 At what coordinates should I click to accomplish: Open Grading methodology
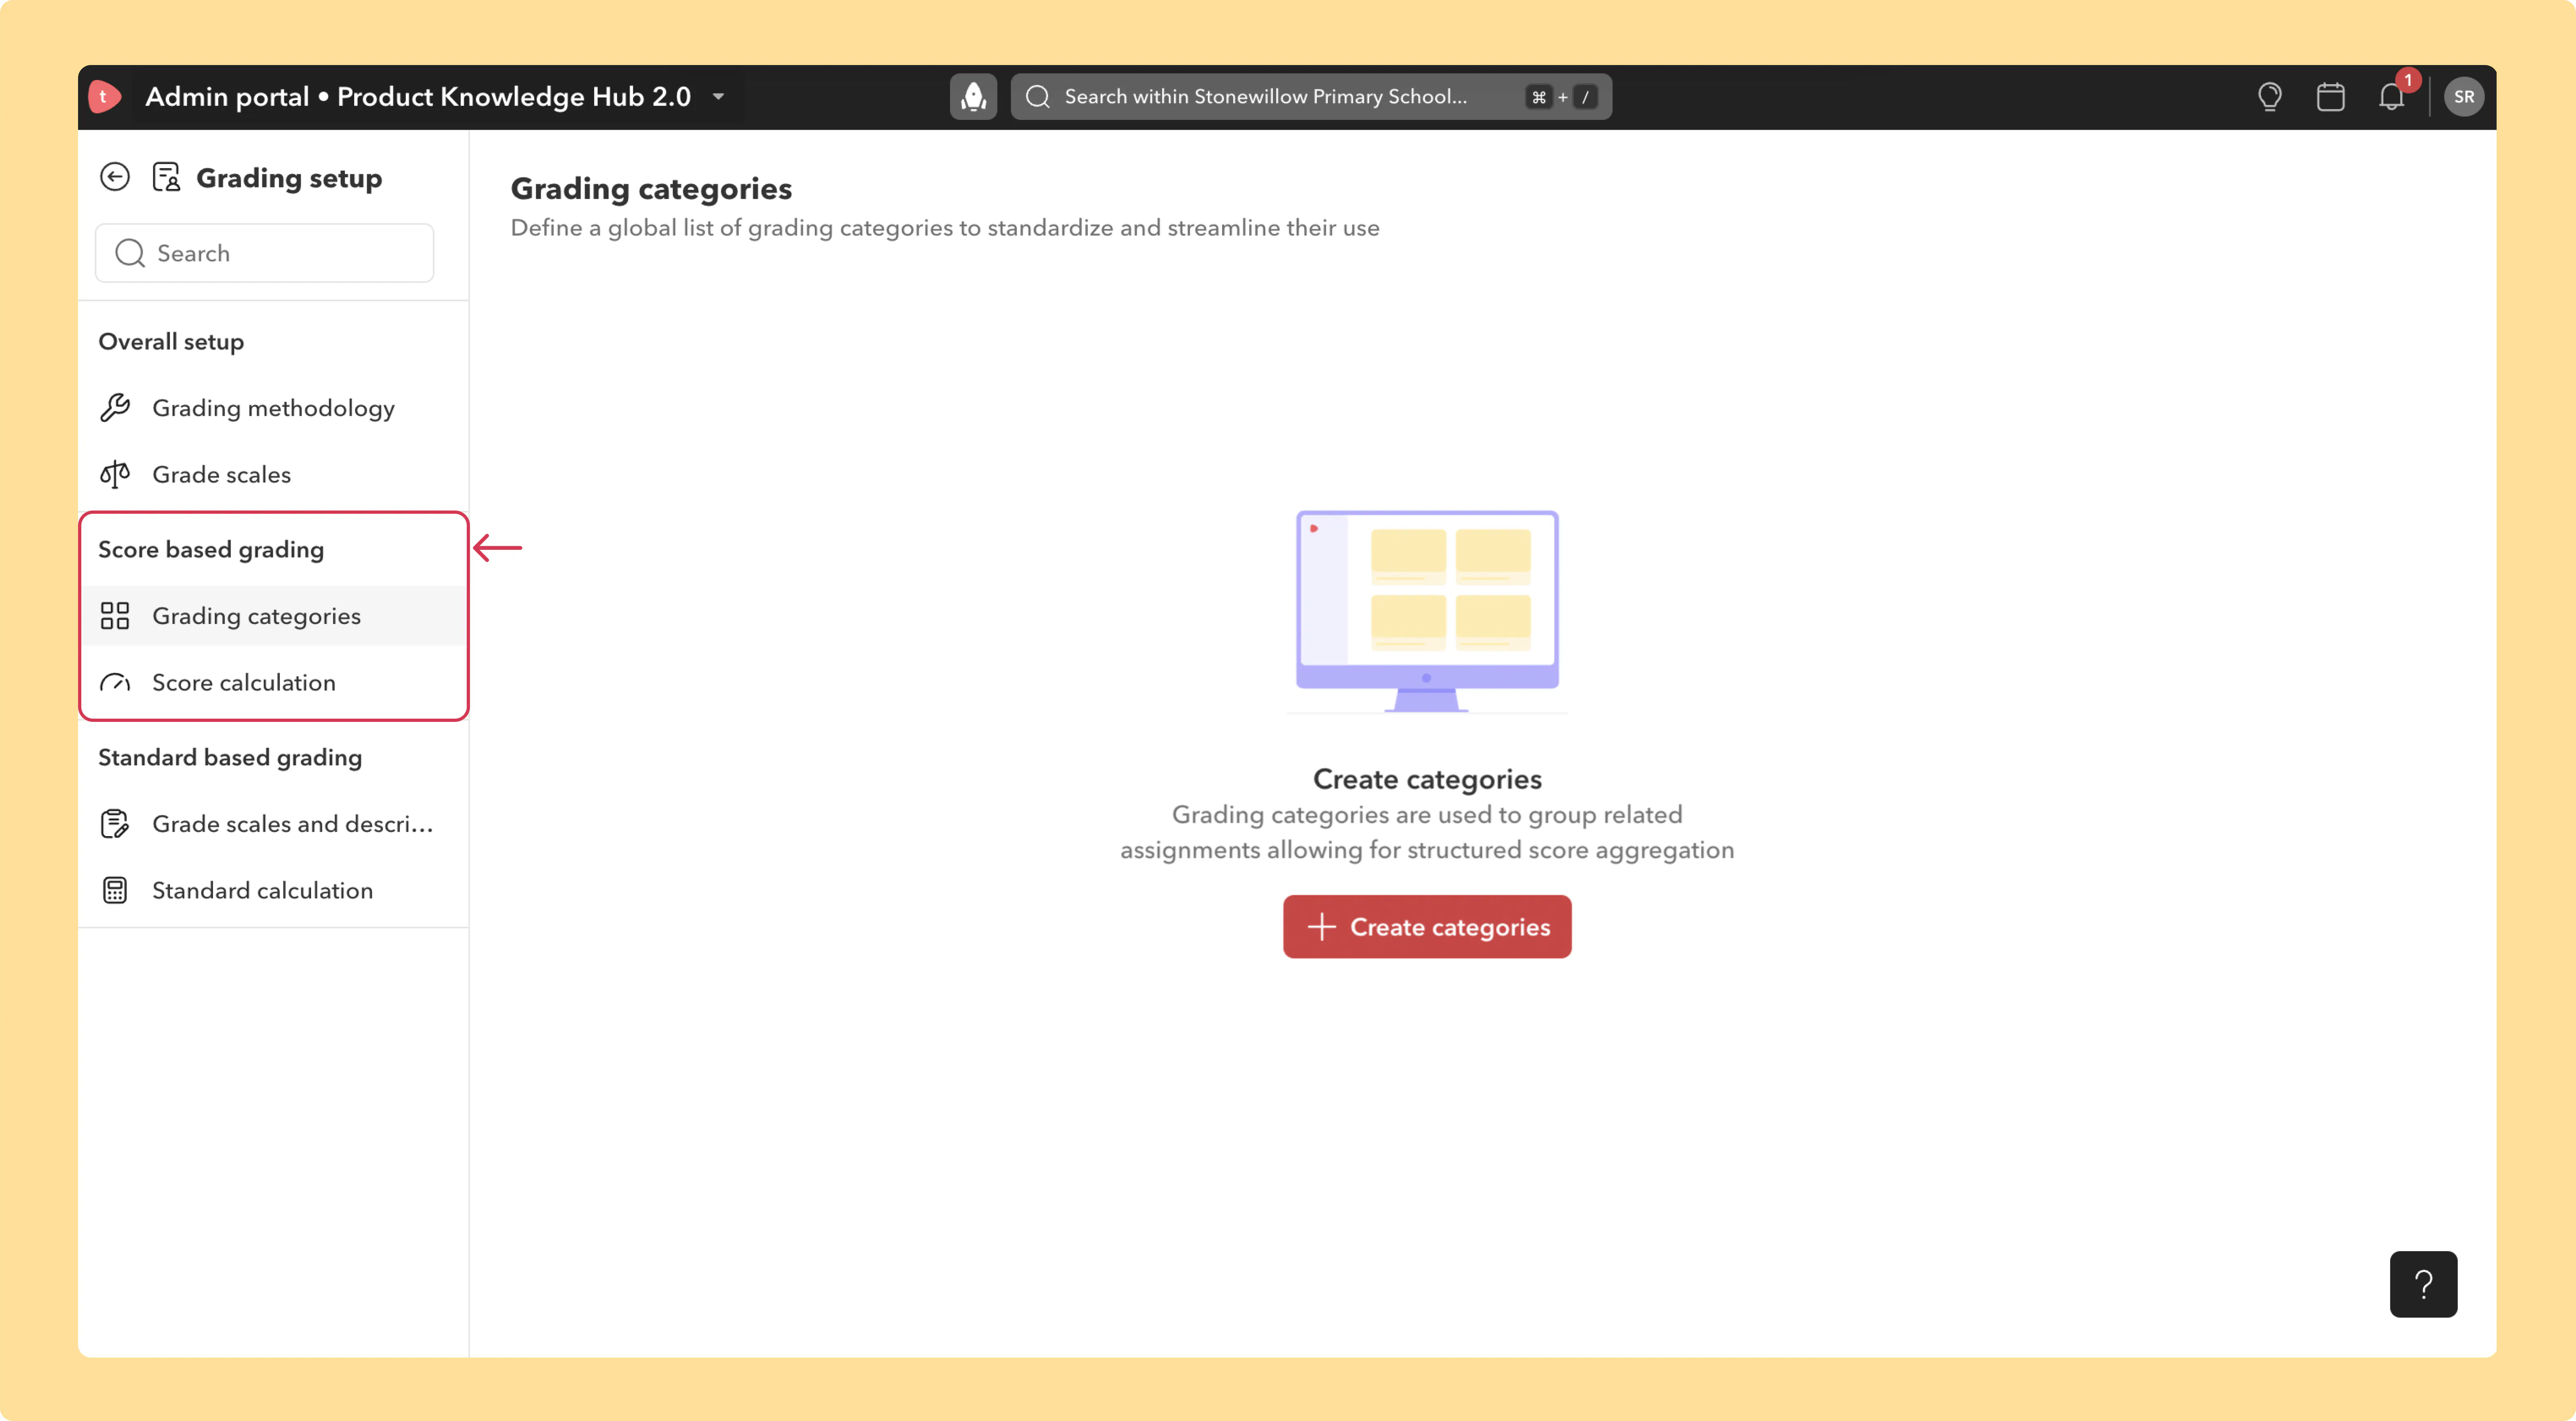click(273, 408)
